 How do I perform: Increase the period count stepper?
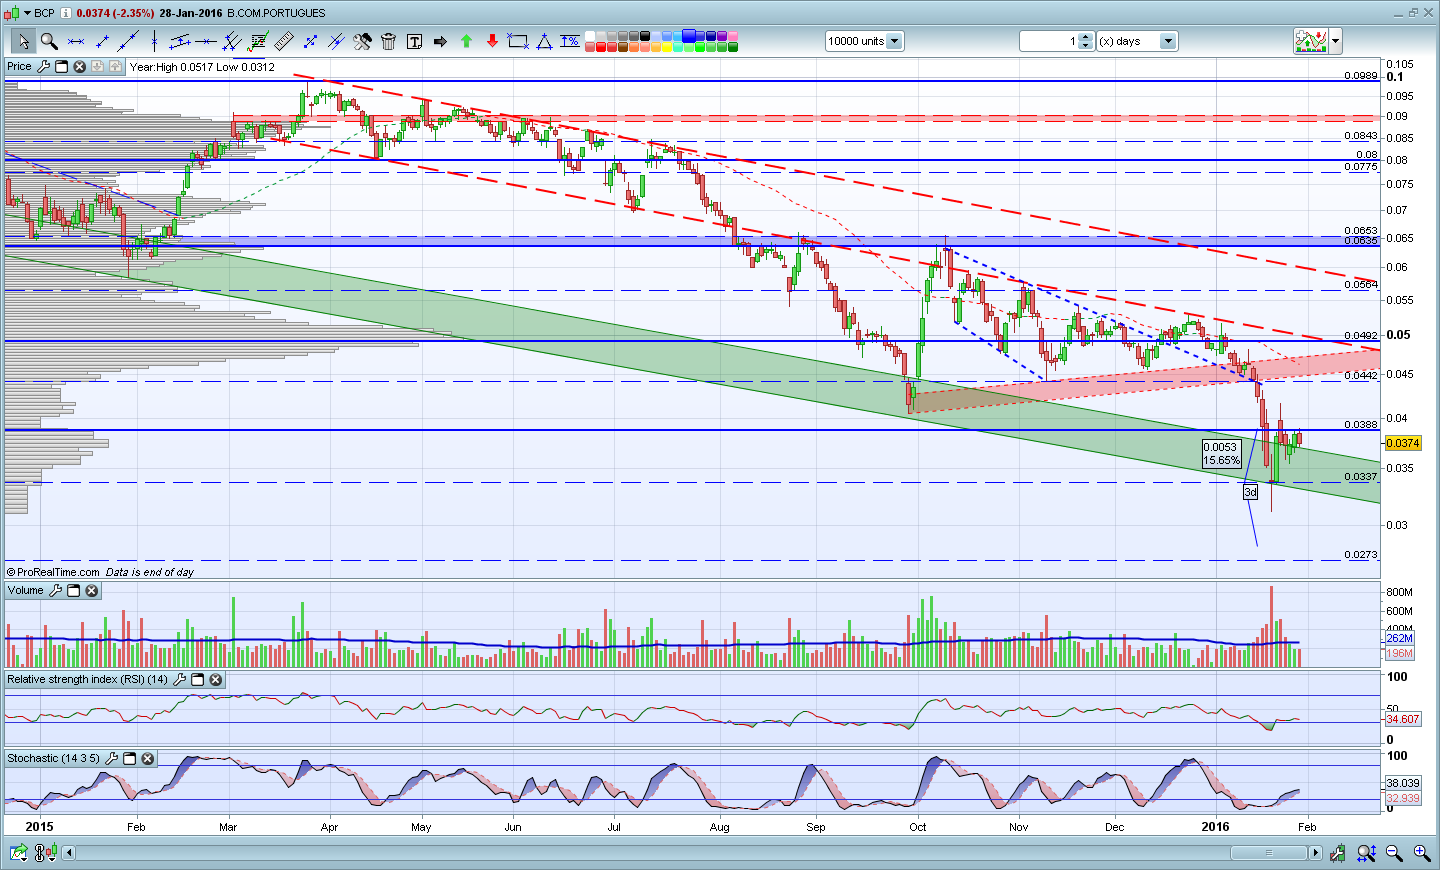tap(1087, 37)
